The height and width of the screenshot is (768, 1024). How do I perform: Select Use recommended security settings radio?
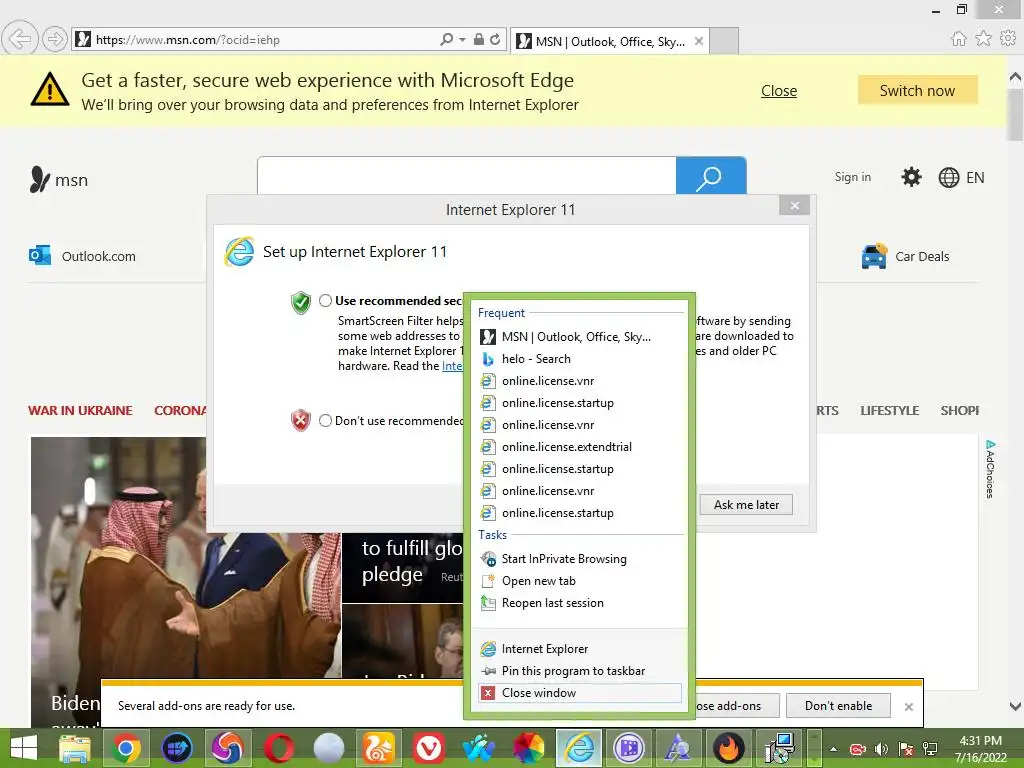click(325, 300)
